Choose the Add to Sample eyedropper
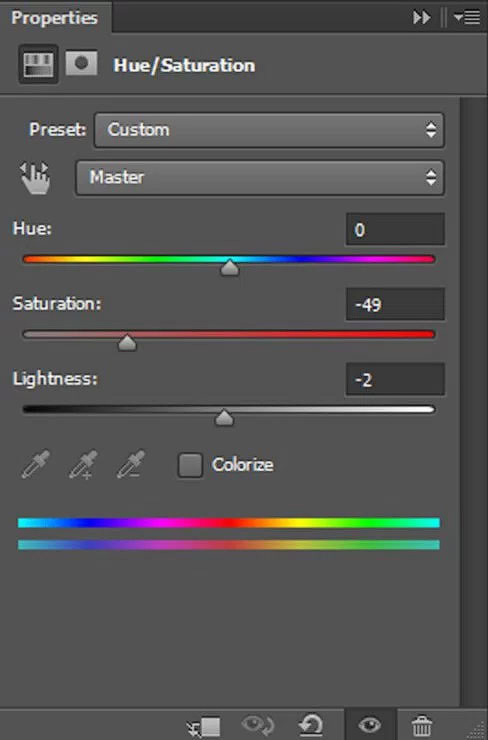488x740 pixels. pyautogui.click(x=83, y=464)
